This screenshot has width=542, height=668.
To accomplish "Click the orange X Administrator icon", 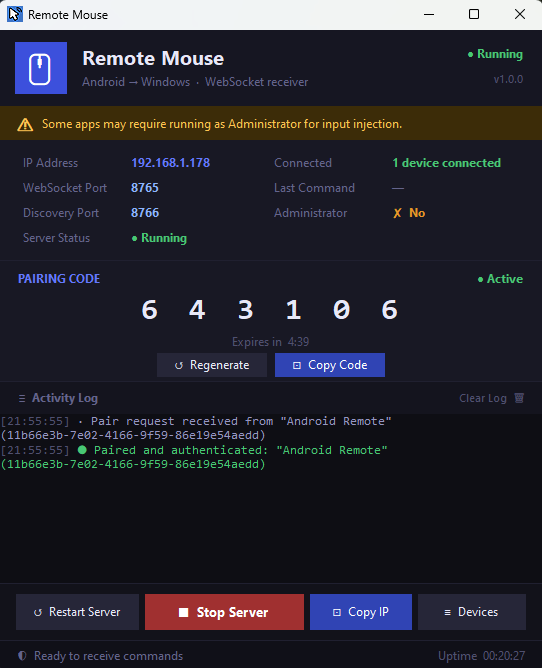I will [x=398, y=213].
